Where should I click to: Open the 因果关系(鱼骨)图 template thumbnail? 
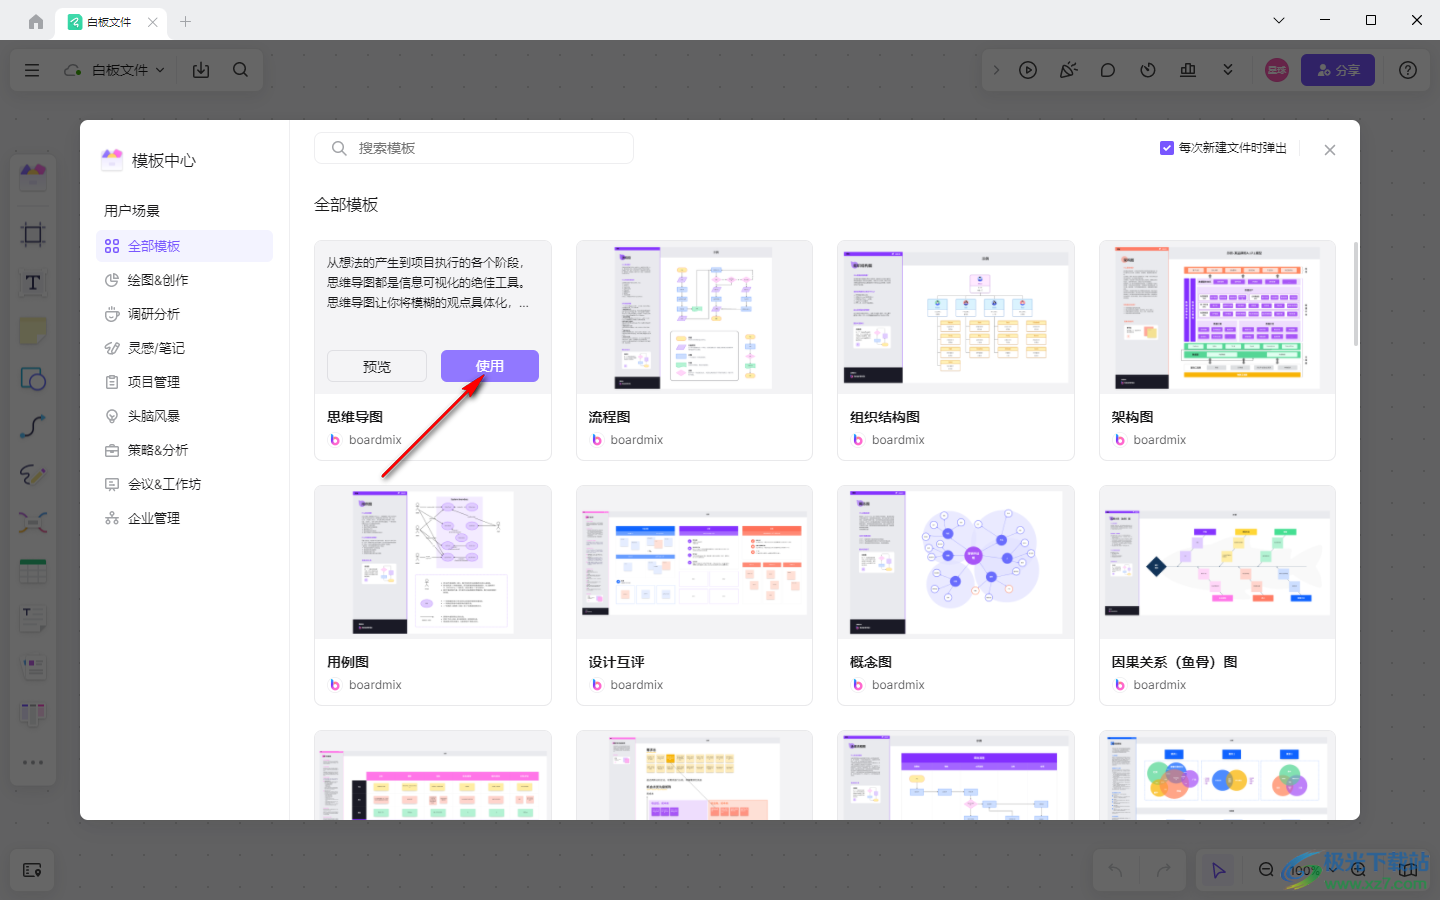click(x=1217, y=562)
